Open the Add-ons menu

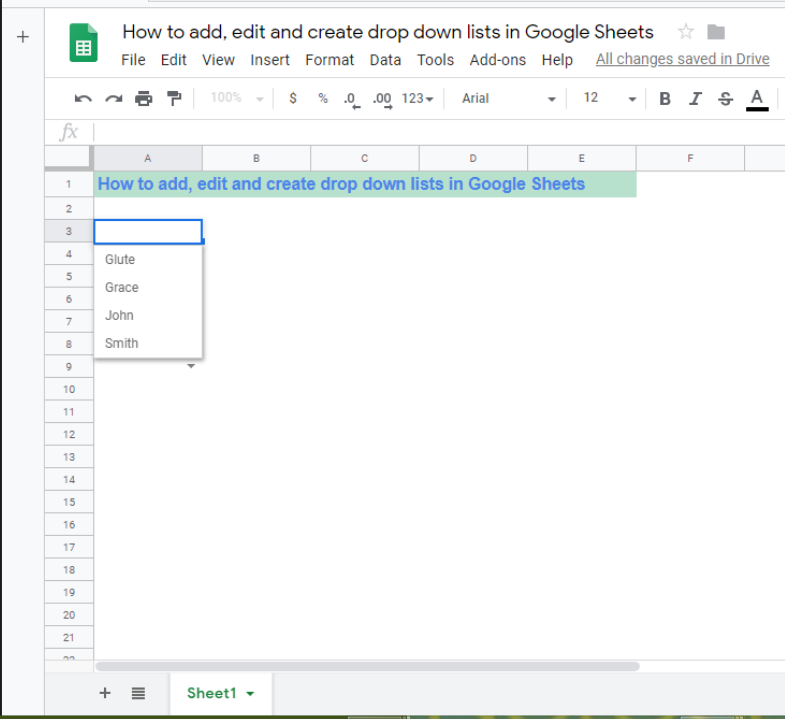click(497, 60)
